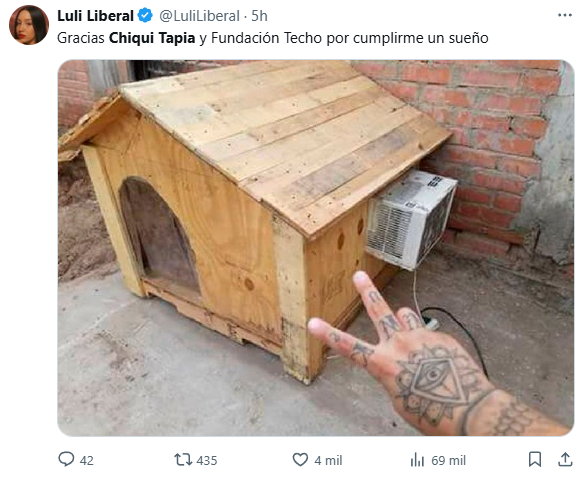Click the reply speech bubble icon
Screen dimensions: 586x480
[66, 459]
